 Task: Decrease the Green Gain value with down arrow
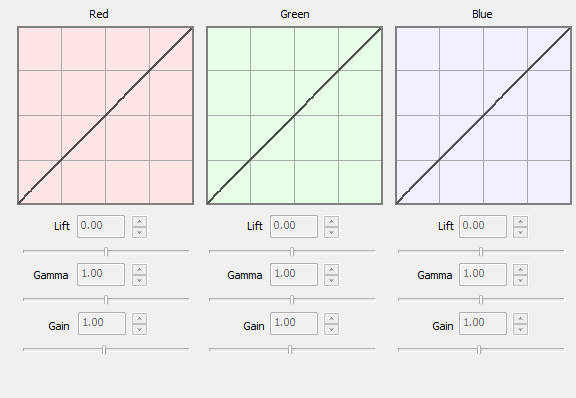click(332, 330)
